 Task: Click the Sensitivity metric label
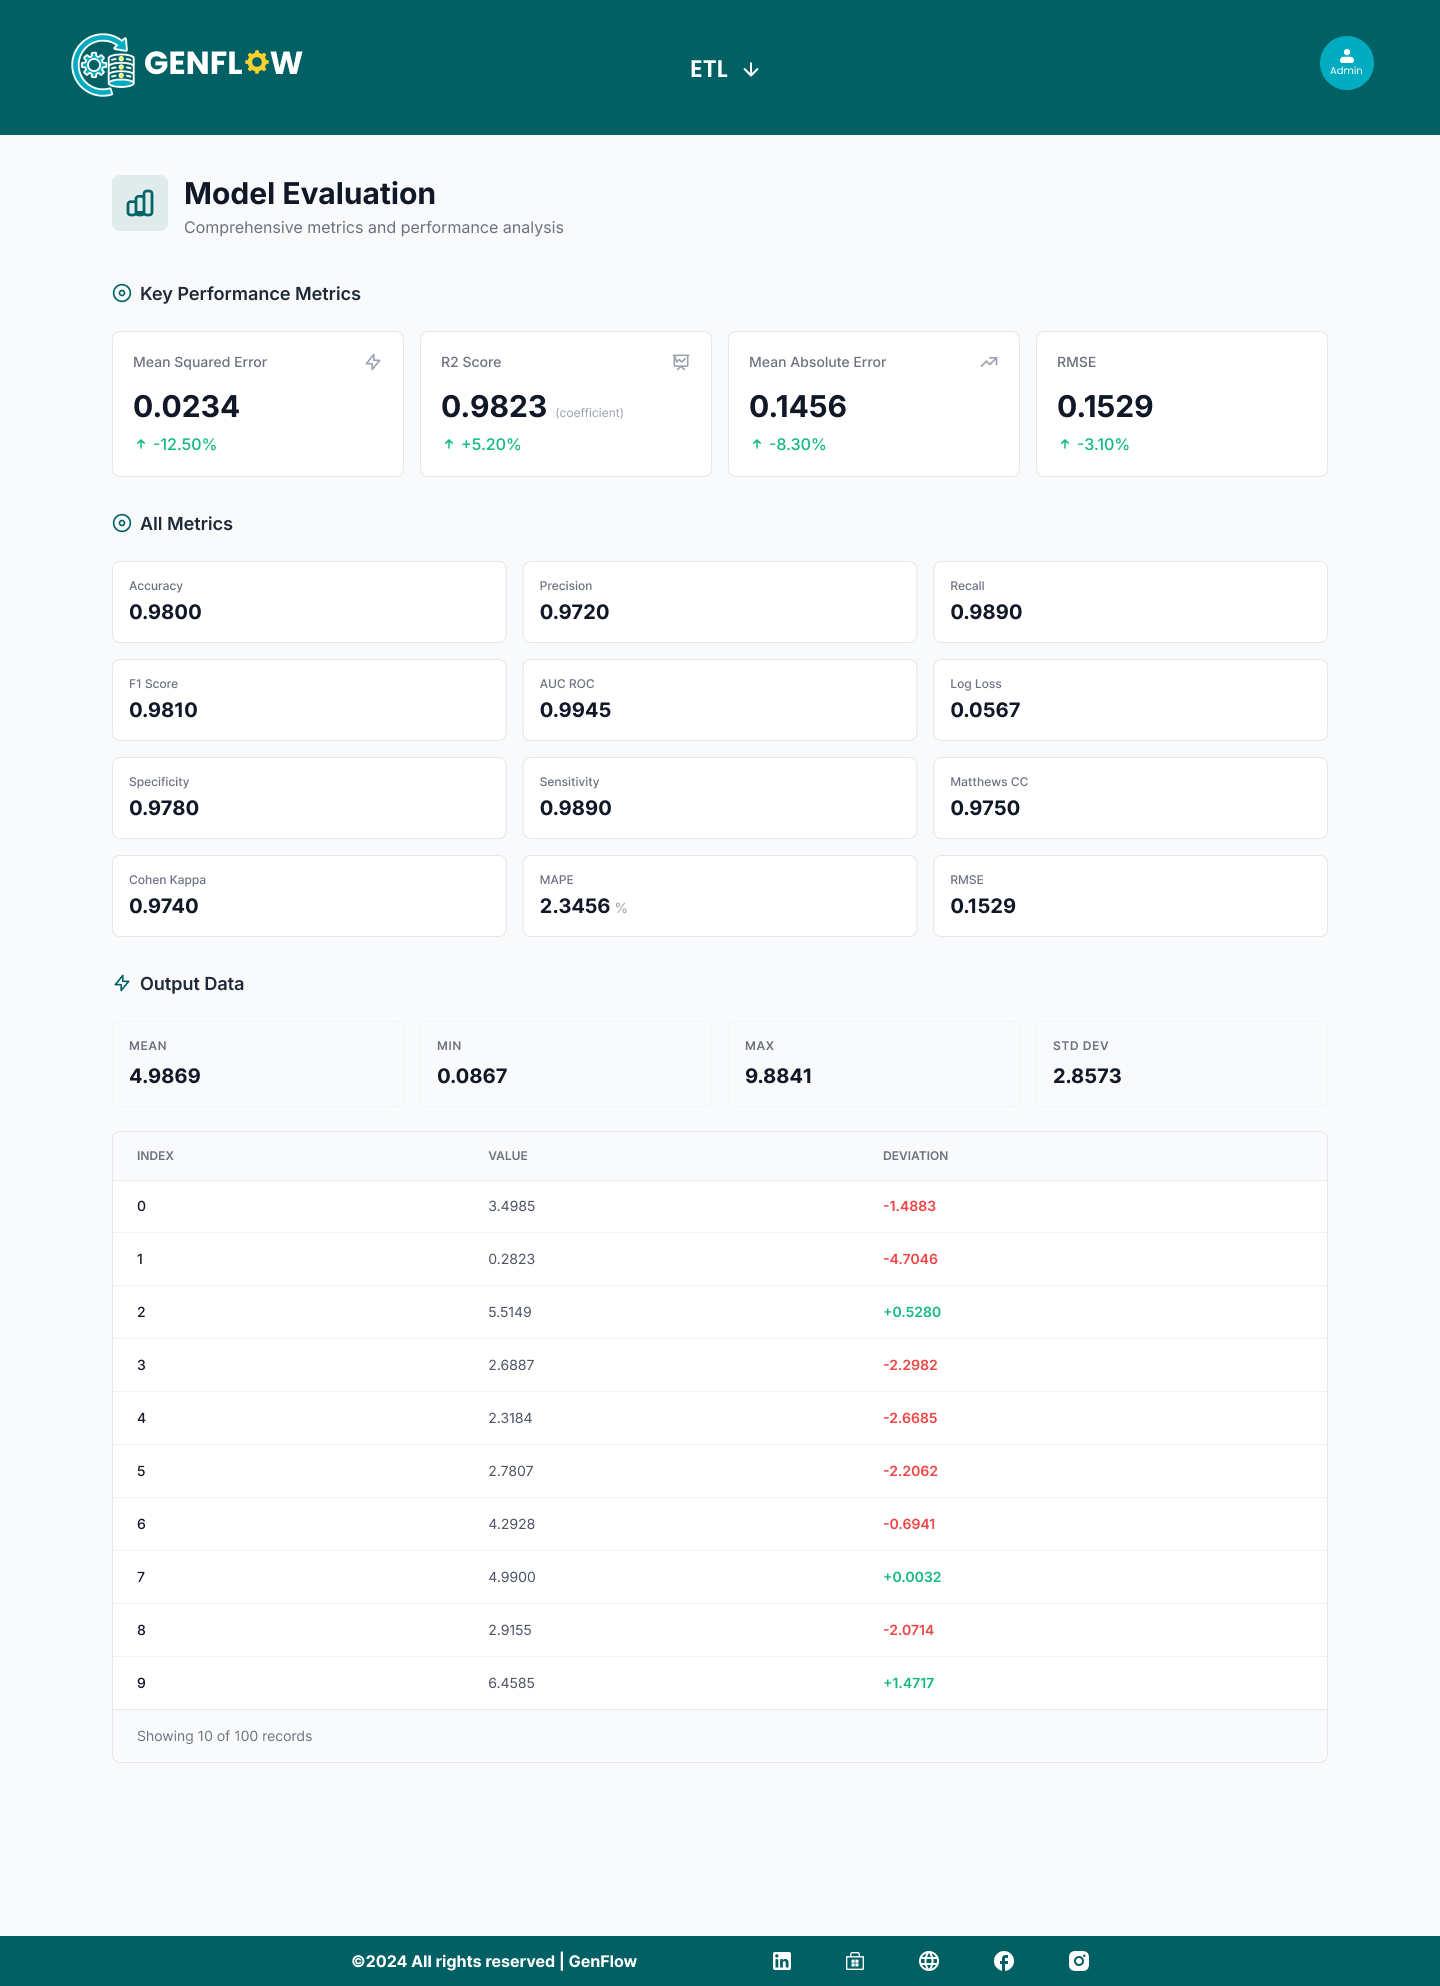[569, 782]
